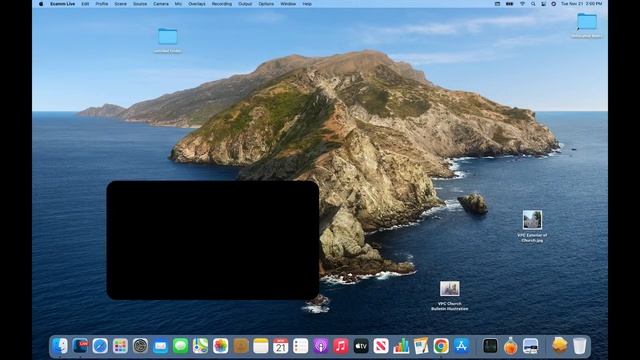Open the Scene menu
Image resolution: width=640 pixels, height=360 pixels.
[120, 4]
